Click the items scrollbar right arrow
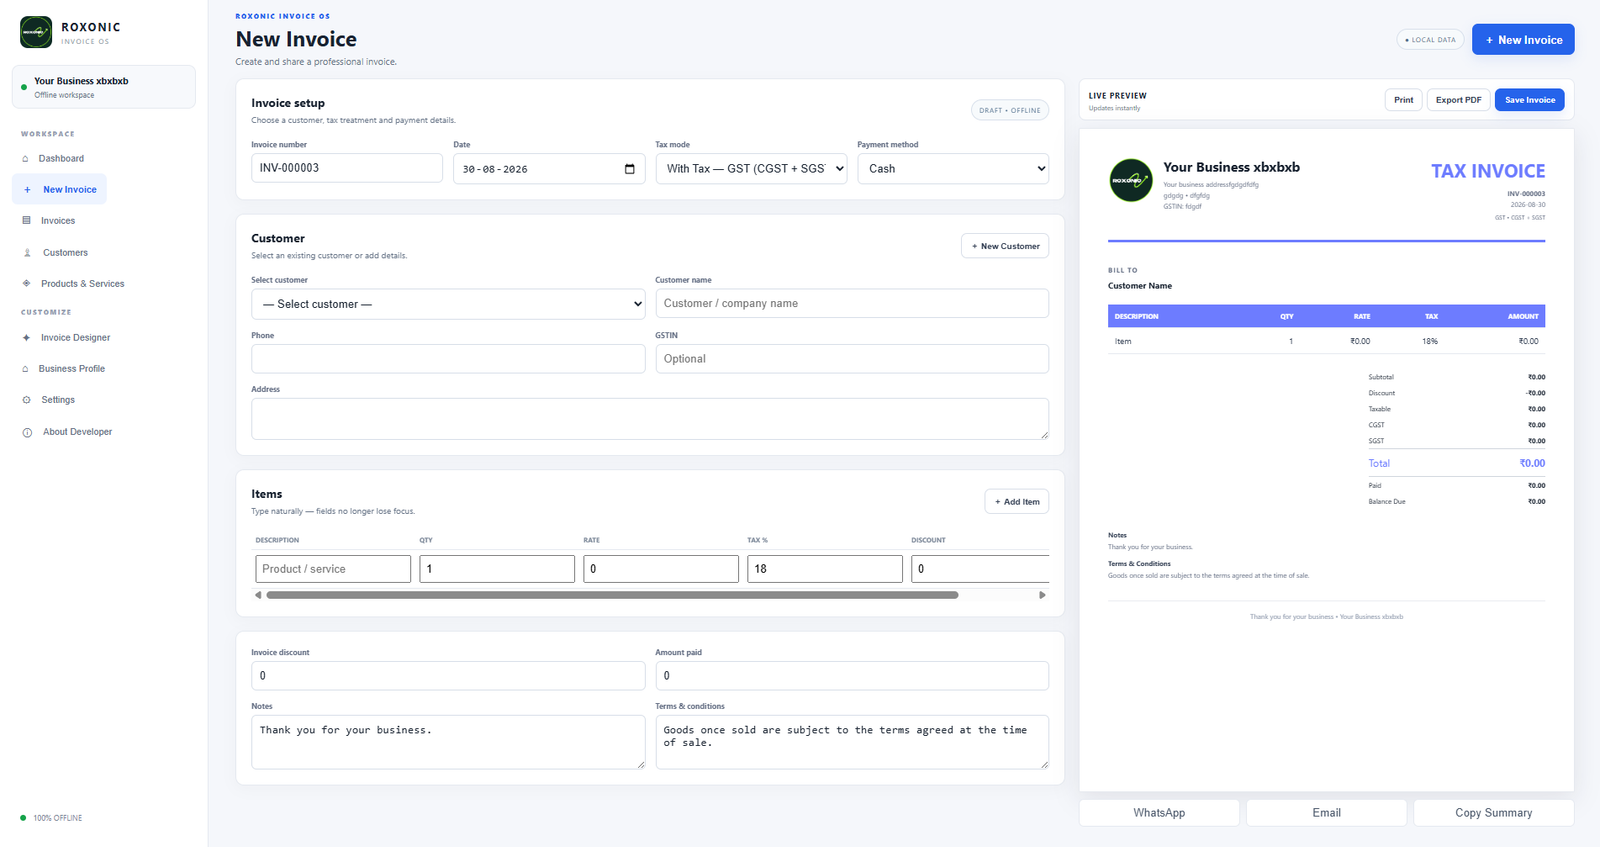This screenshot has width=1600, height=847. (x=1042, y=595)
